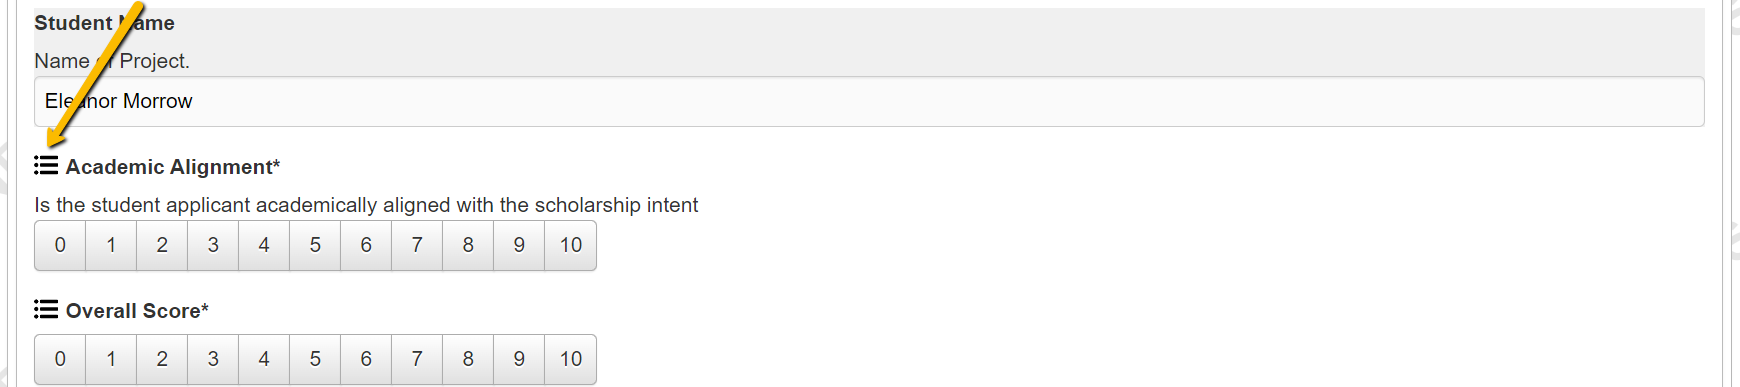Screen dimensions: 1740x387
Task: Select 1 for Academic Alignment
Action: tap(111, 246)
